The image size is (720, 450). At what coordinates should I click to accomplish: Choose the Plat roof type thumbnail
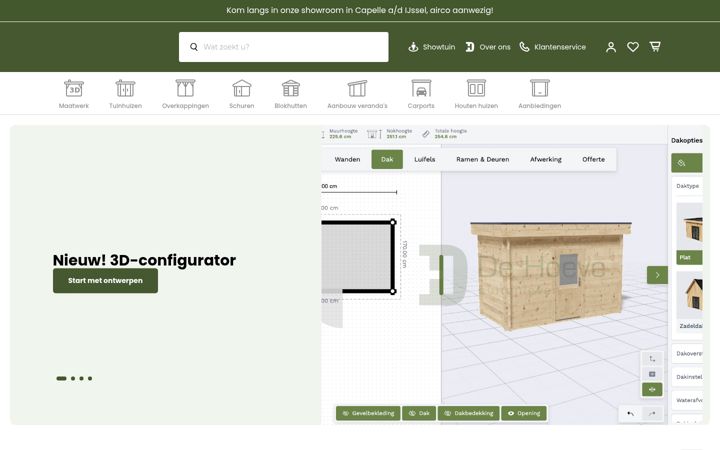(689, 233)
